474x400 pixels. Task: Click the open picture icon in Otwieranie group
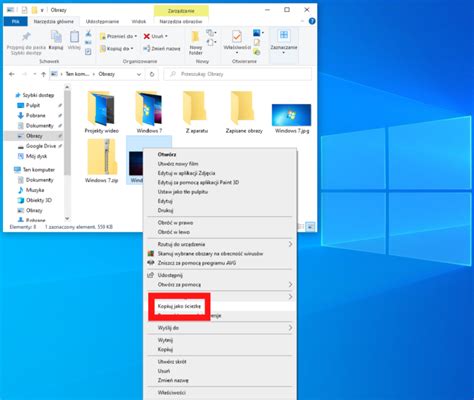257,33
